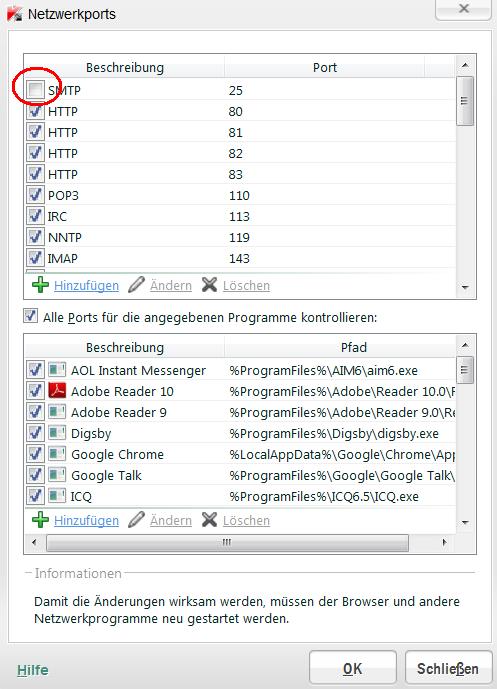The height and width of the screenshot is (689, 497).
Task: Click the pencil Ändern icon under ports list
Action: click(136, 285)
